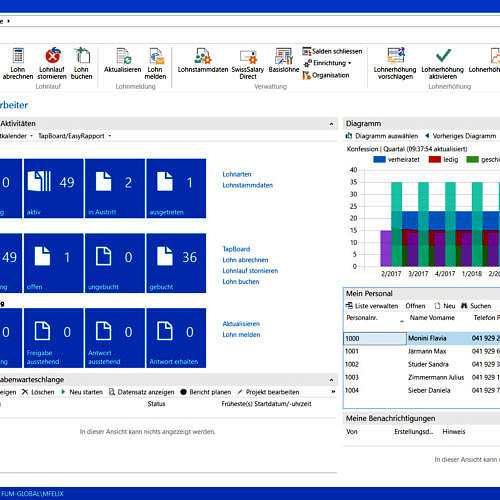Screen dimensions: 500x500
Task: Click the TapBoard link
Action: (236, 249)
